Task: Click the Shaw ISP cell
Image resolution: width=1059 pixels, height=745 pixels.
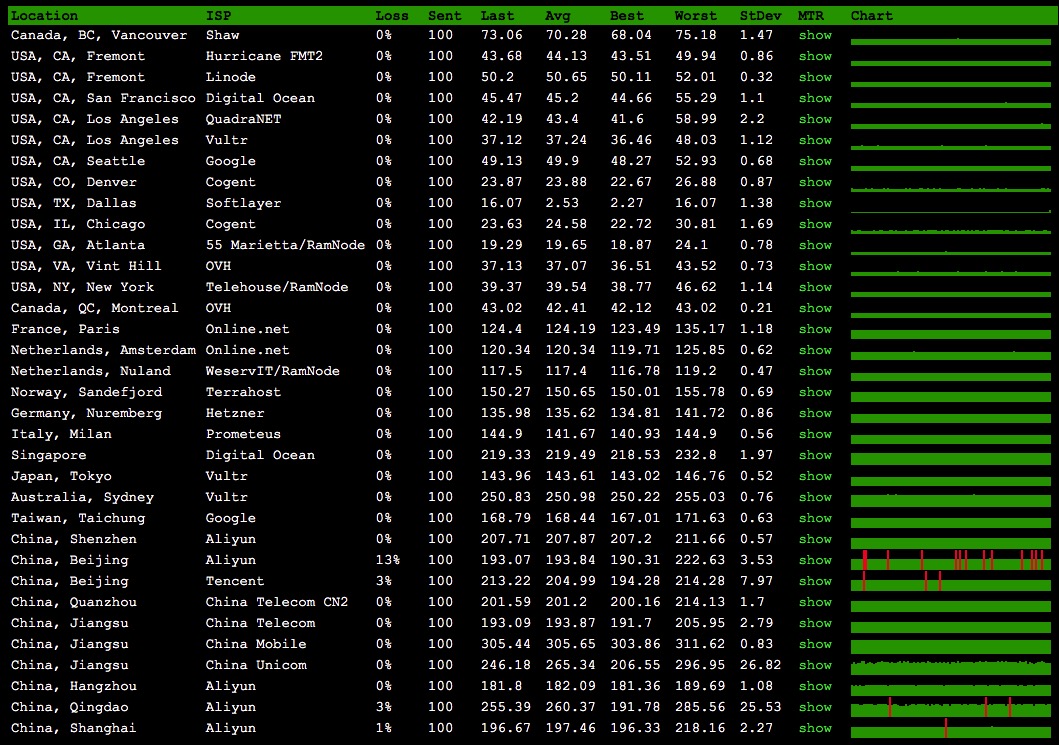Action: 222,35
